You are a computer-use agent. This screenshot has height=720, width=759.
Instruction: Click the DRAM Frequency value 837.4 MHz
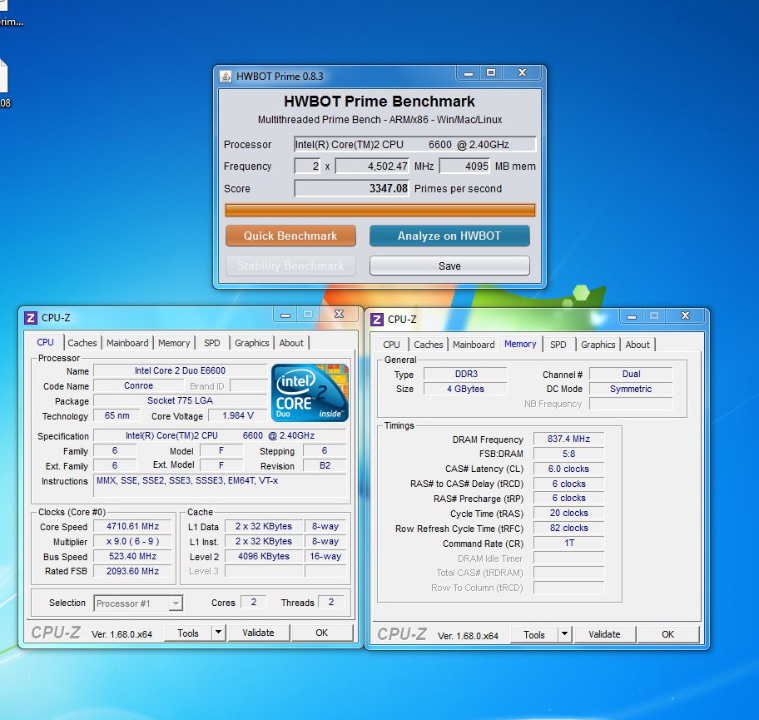point(569,439)
